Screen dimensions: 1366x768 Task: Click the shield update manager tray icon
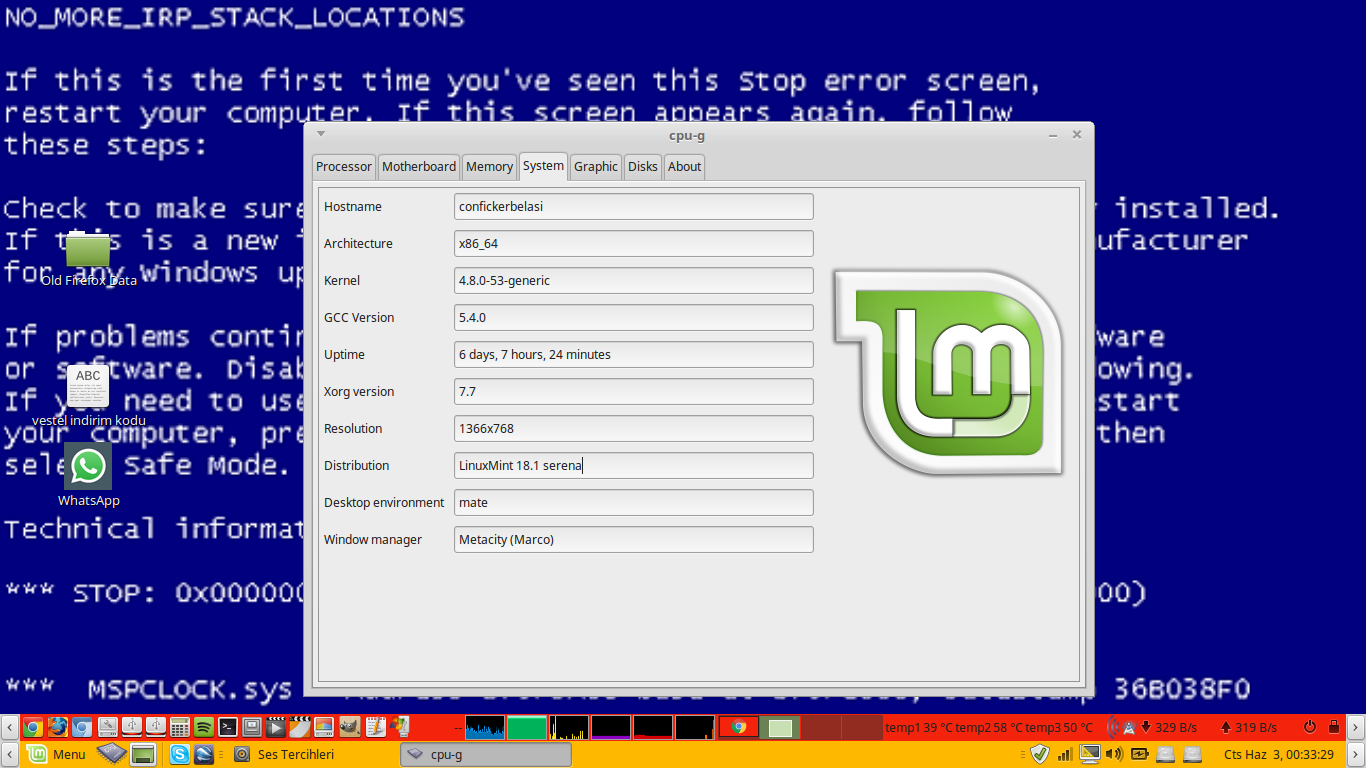pyautogui.click(x=1039, y=754)
